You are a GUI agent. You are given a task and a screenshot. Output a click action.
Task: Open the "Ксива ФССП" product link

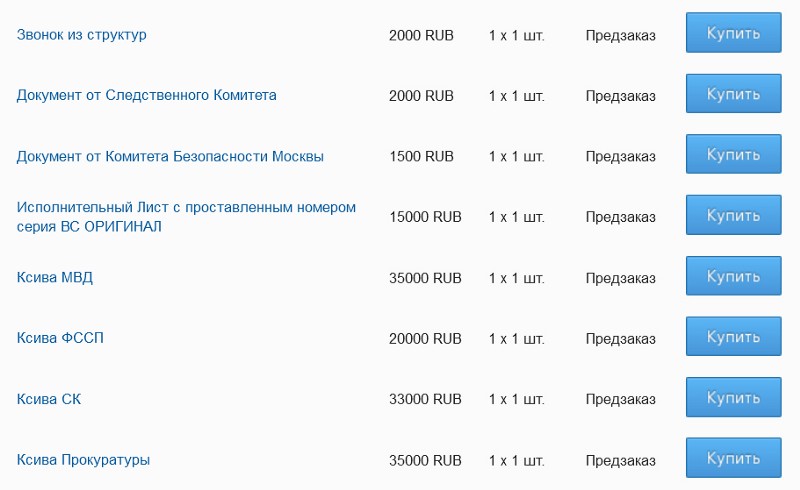60,338
